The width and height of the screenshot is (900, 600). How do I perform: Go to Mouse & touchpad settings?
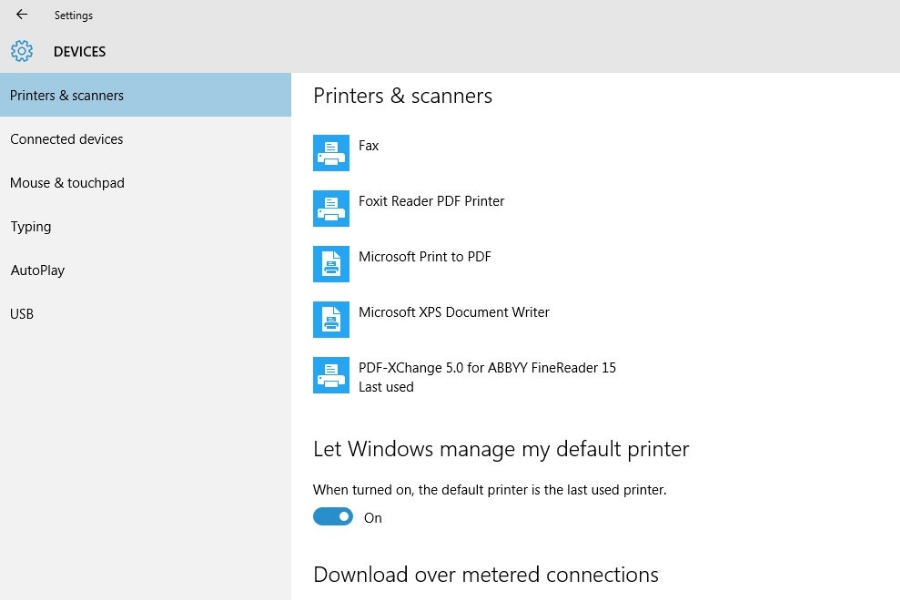coord(67,183)
